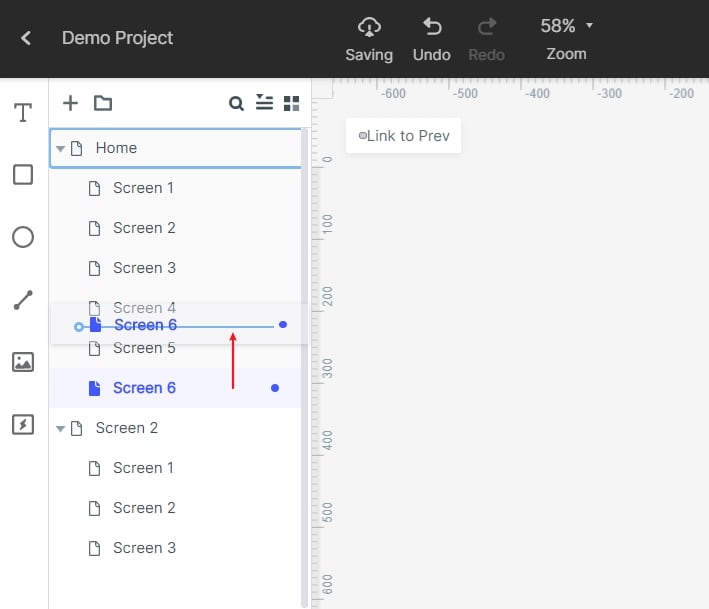Click the Demo Project title
Image resolution: width=709 pixels, height=609 pixels.
[x=118, y=38]
